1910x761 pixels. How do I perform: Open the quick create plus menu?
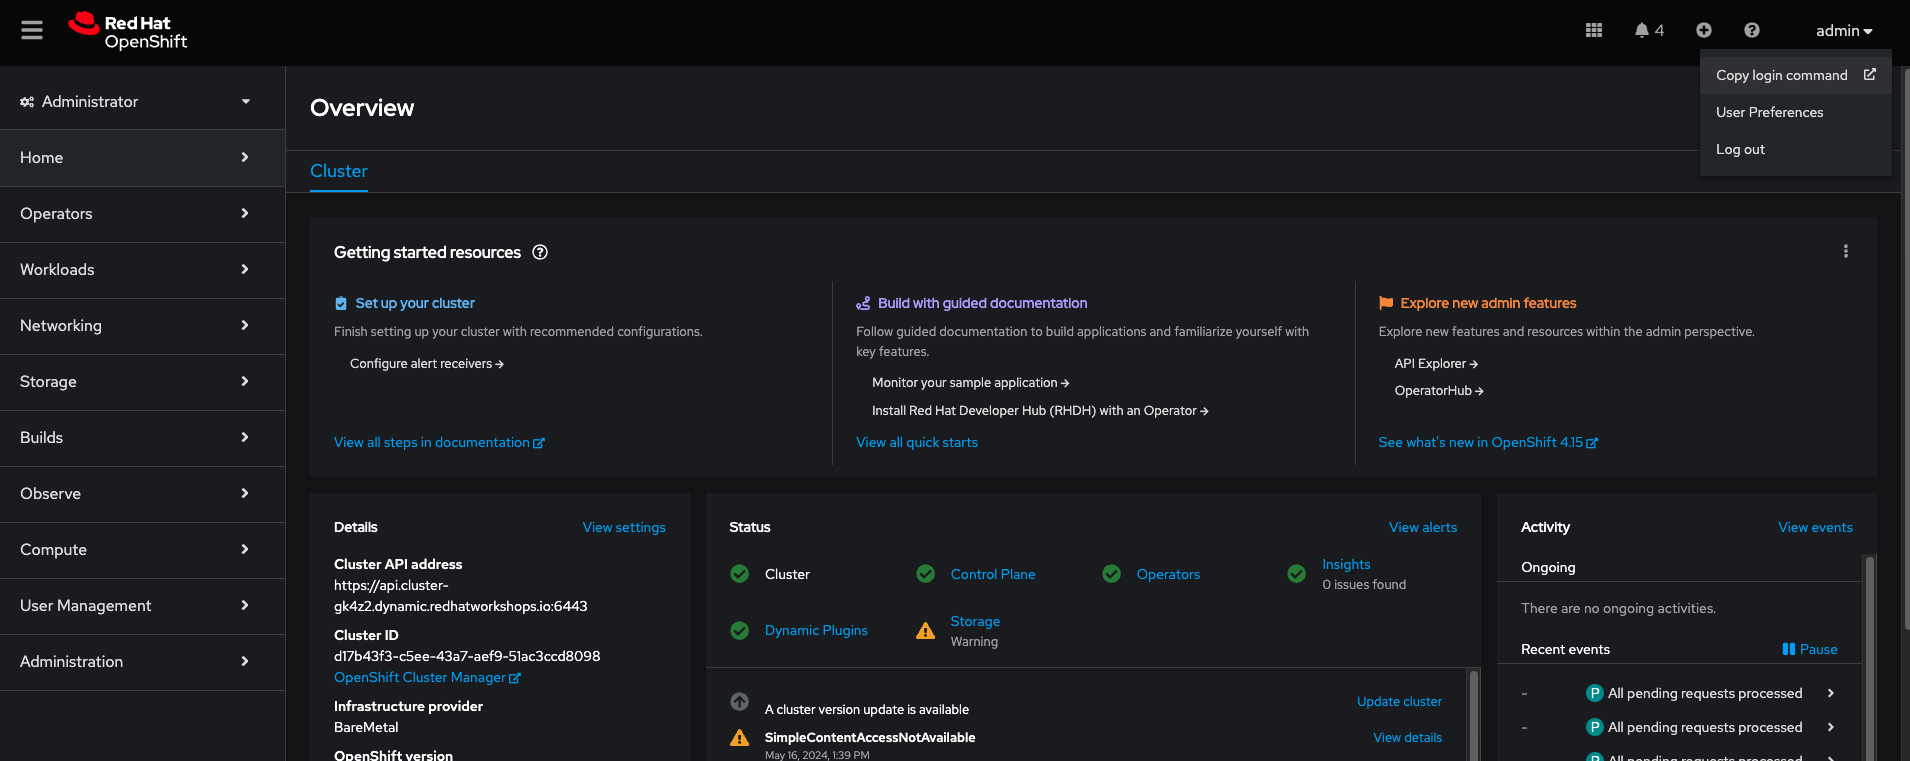pyautogui.click(x=1704, y=31)
